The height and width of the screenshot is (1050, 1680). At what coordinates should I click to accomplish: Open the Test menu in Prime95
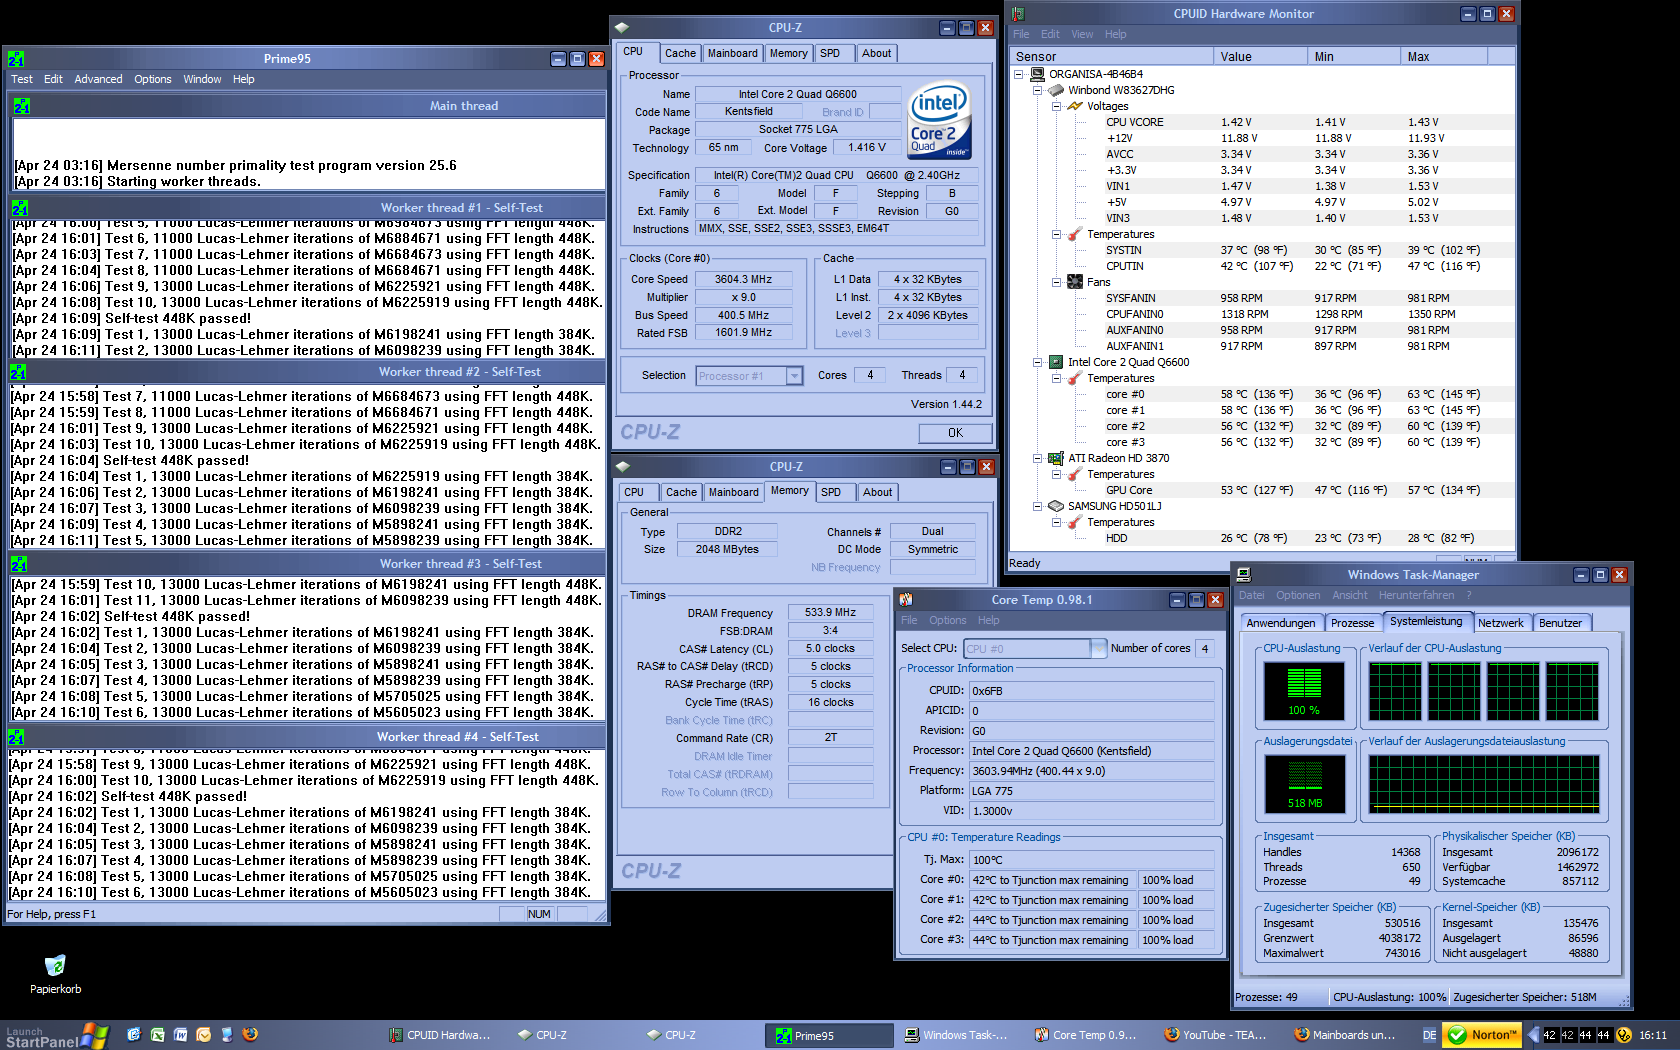[x=22, y=79]
